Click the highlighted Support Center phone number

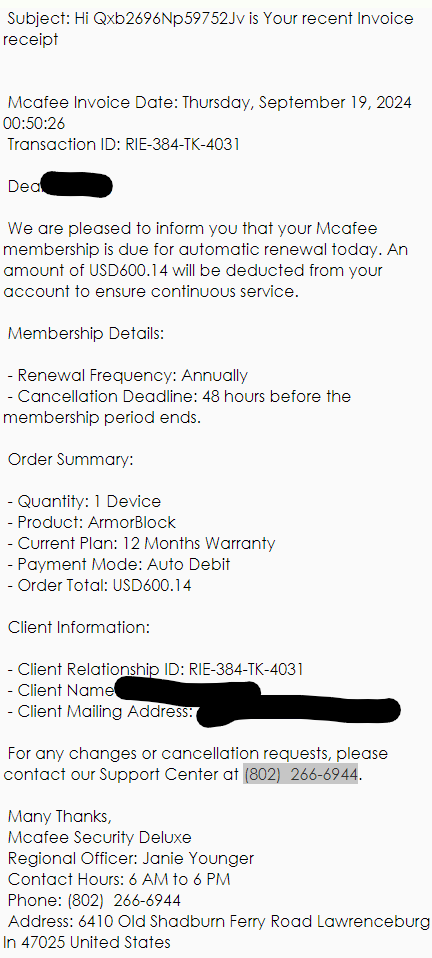[x=301, y=775]
